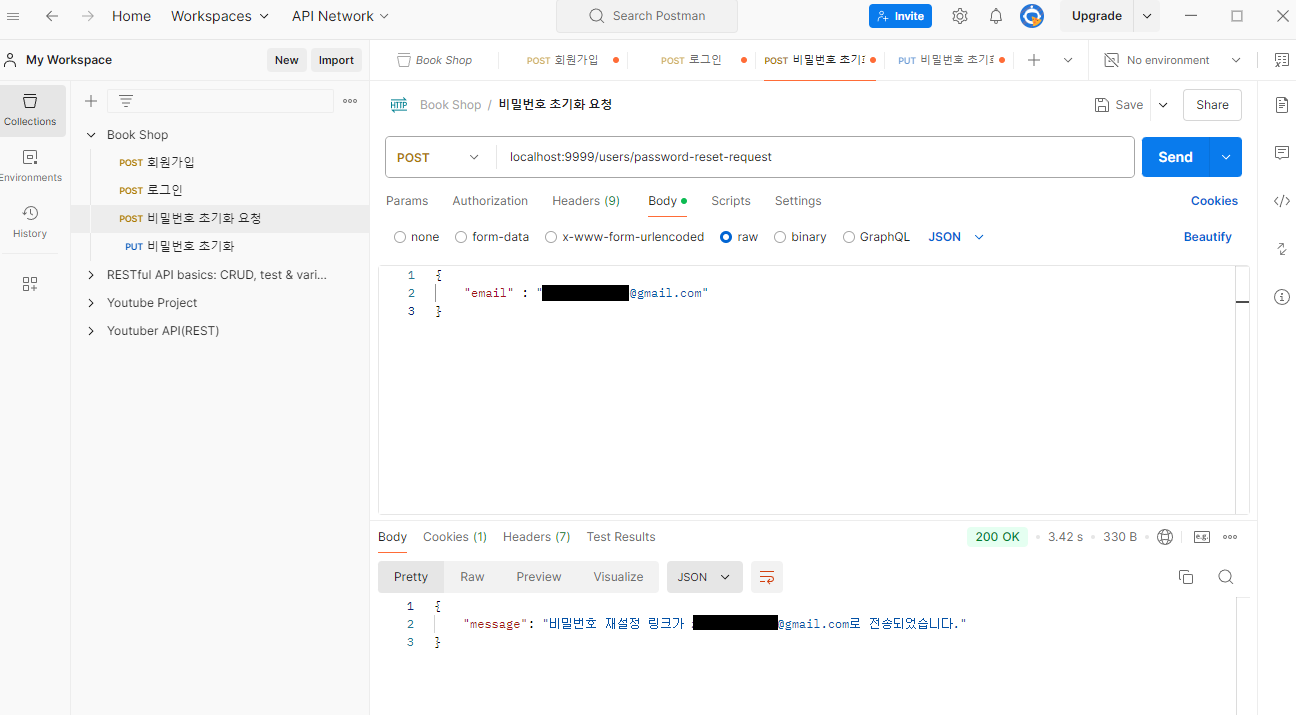1296x715 pixels.
Task: Open the History sidebar panel
Action: tap(30, 222)
